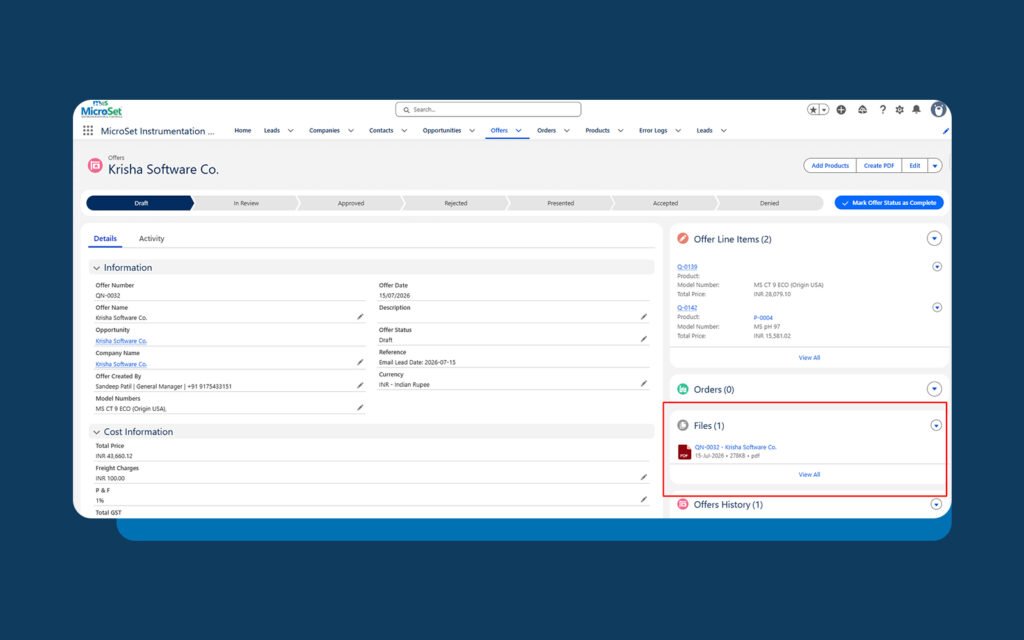Open the Offers History panel dropdown
The height and width of the screenshot is (640, 1024).
(936, 504)
